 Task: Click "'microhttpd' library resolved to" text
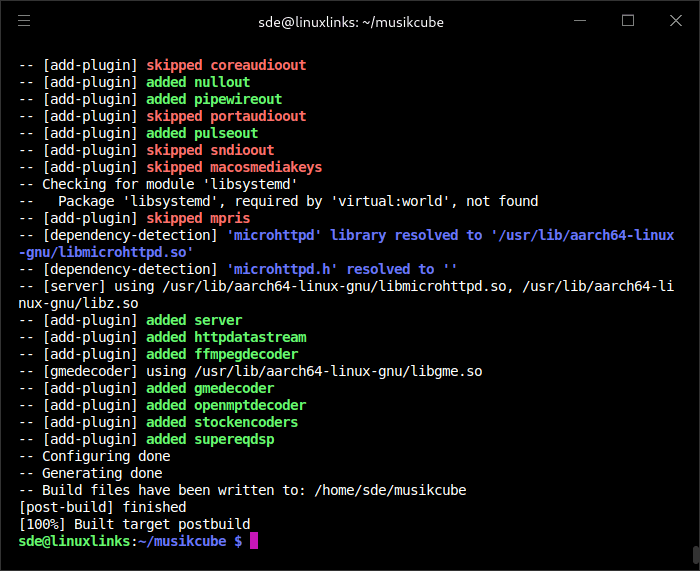354,235
